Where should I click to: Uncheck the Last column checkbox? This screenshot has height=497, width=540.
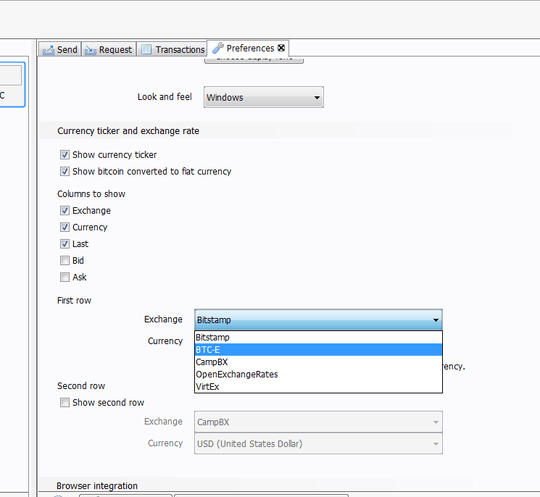click(65, 244)
